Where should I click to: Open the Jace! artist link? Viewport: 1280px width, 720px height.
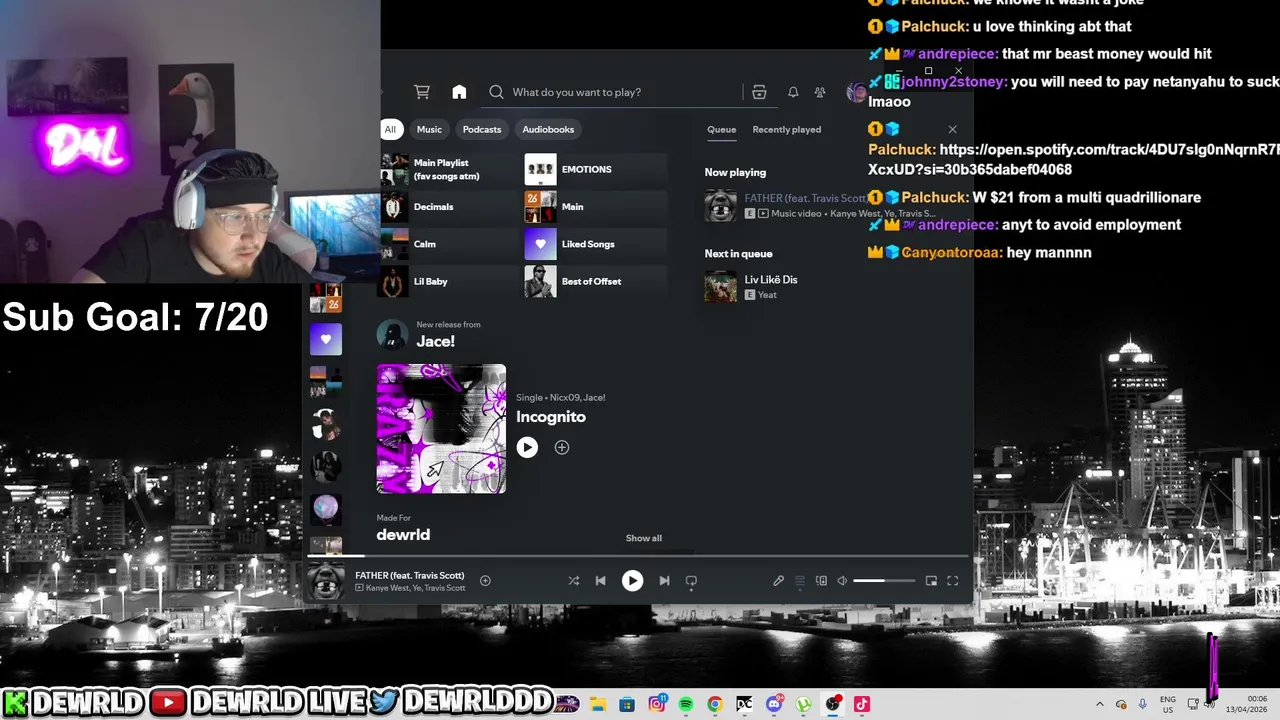[435, 341]
